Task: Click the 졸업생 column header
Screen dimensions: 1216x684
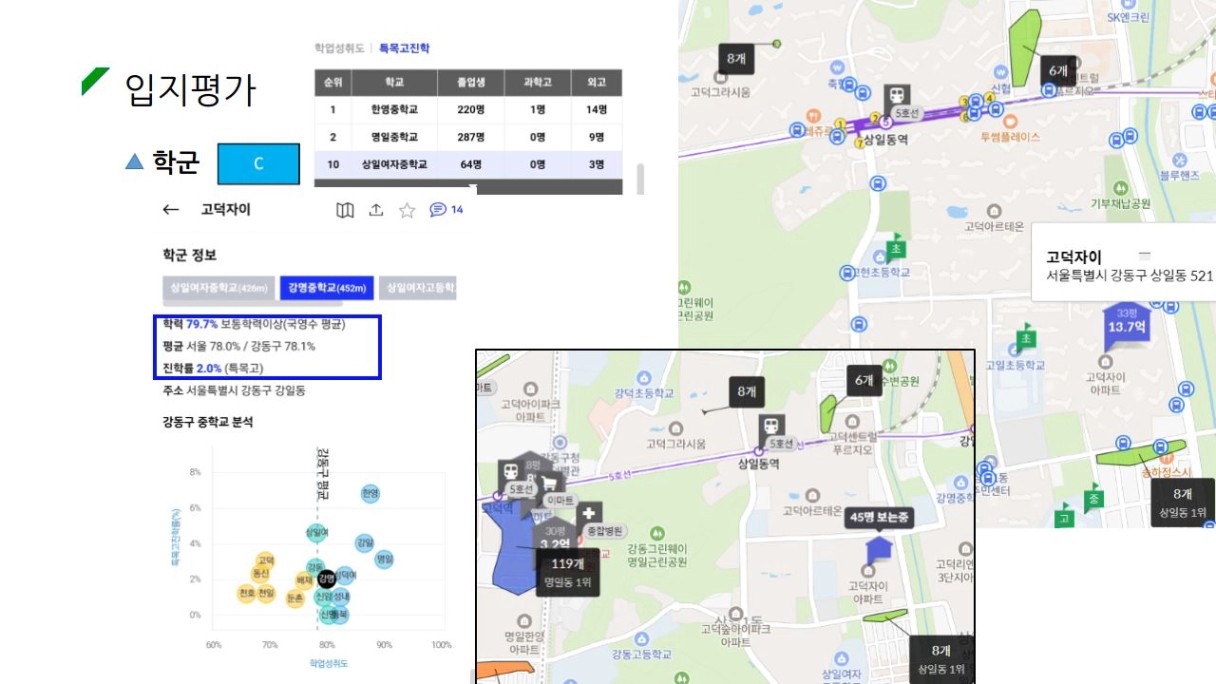Action: pos(470,83)
